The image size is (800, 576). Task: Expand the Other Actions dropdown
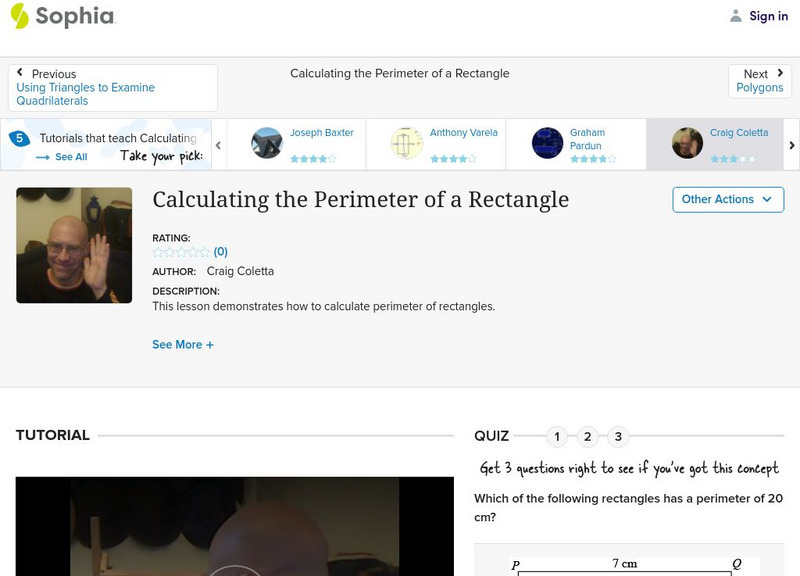(x=728, y=199)
